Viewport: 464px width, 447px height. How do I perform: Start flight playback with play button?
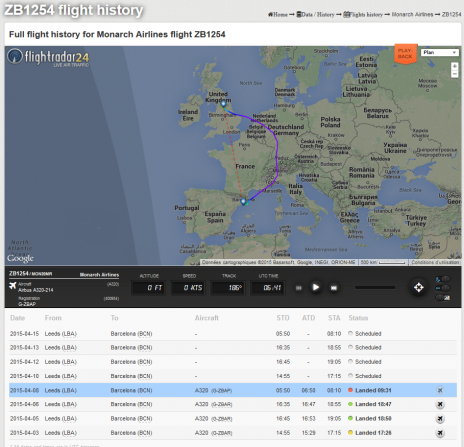pos(315,287)
